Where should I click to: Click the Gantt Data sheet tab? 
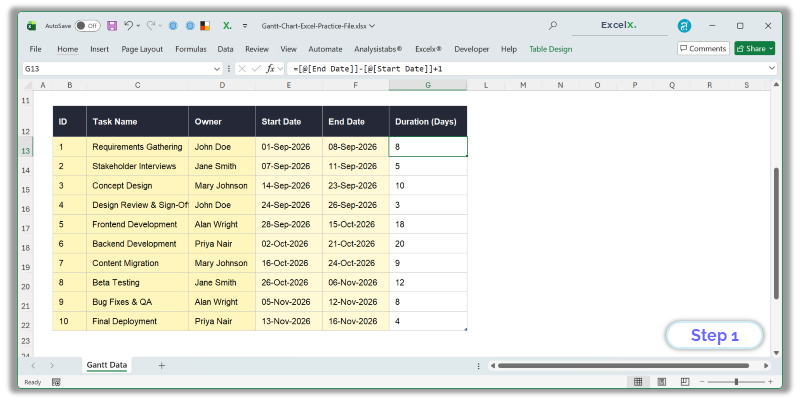point(107,365)
